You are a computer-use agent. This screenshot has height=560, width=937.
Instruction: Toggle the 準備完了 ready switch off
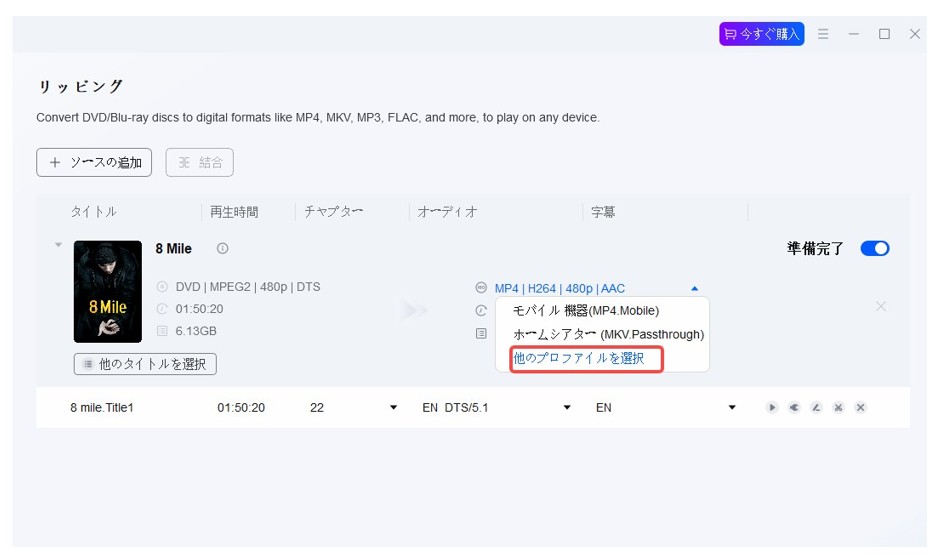pos(875,249)
